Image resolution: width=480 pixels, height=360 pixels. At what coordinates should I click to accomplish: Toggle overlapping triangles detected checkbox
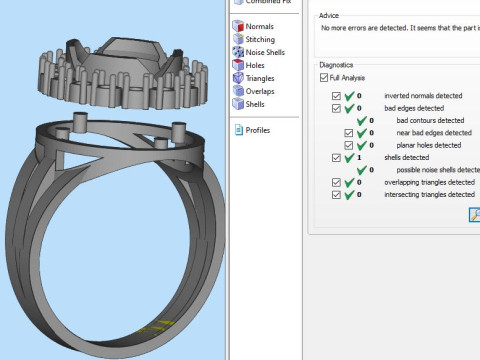click(336, 182)
